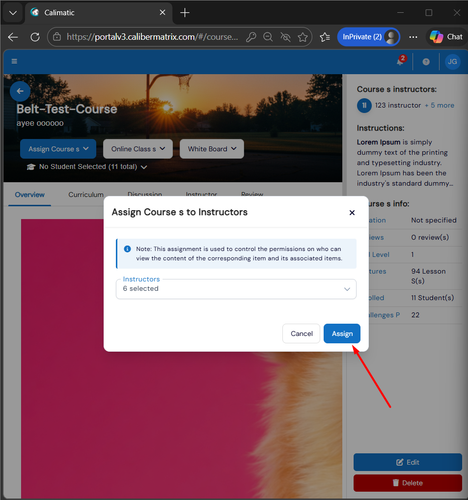The image size is (468, 500).
Task: Click the Belt-Test-Course title
Action: click(x=67, y=109)
